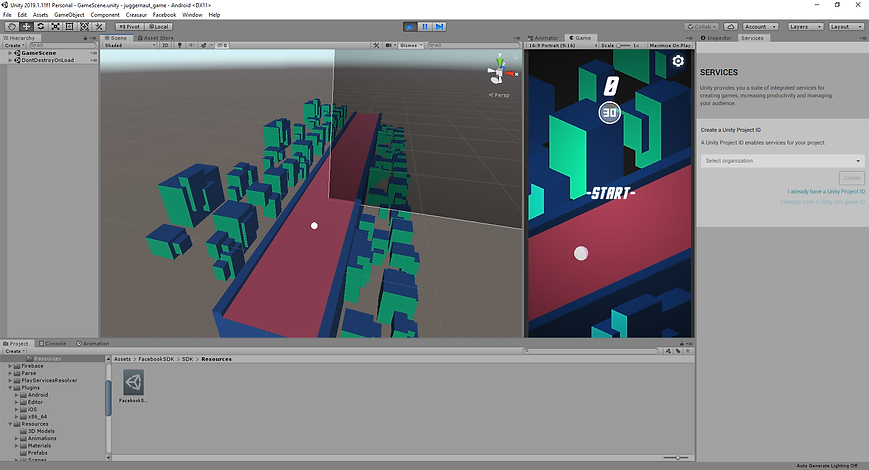Click the Play button
The image size is (869, 470).
pyautogui.click(x=410, y=26)
